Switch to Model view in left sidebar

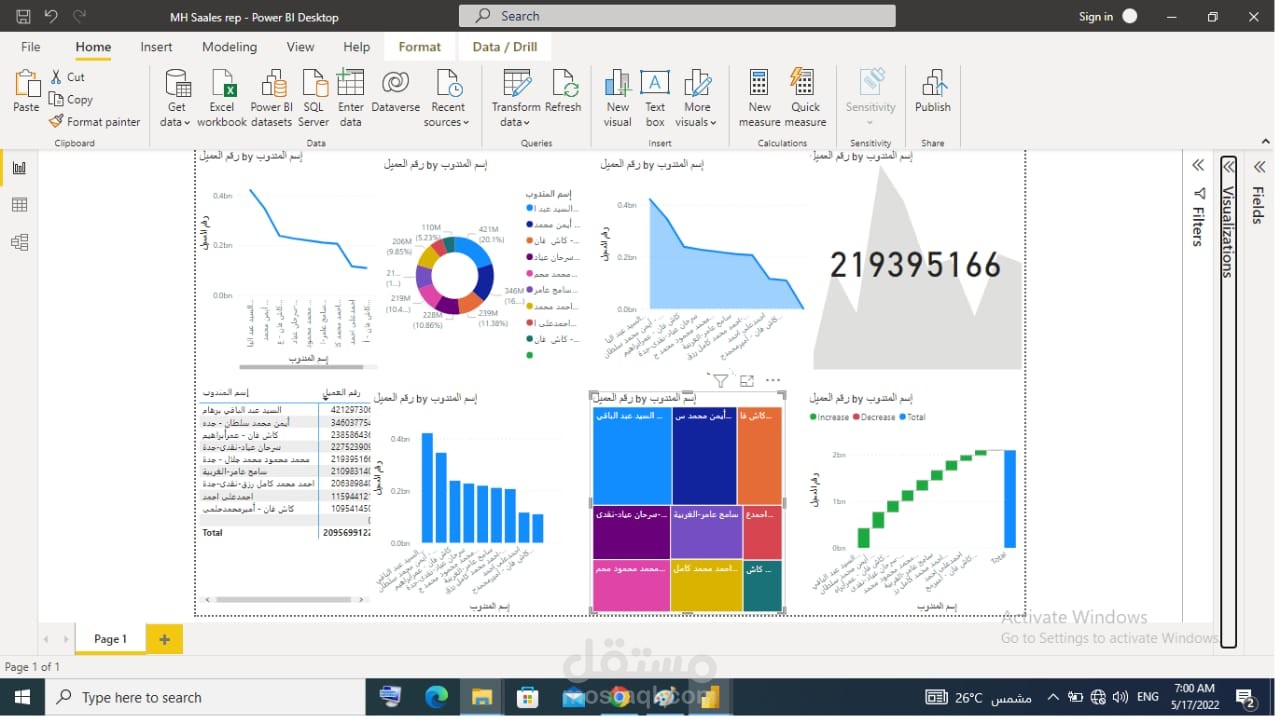(x=19, y=242)
